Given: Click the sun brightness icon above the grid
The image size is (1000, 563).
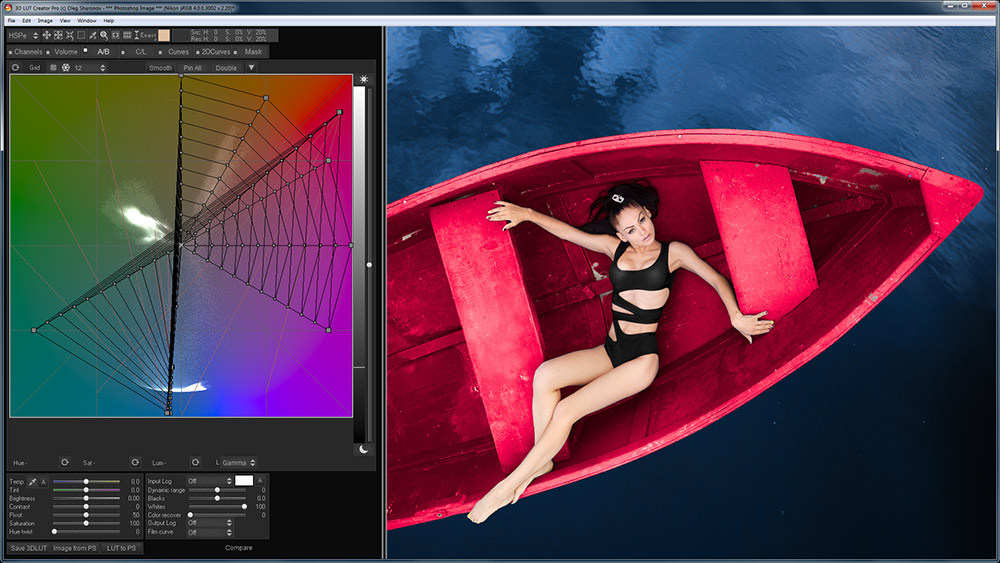Looking at the screenshot, I should click(364, 79).
